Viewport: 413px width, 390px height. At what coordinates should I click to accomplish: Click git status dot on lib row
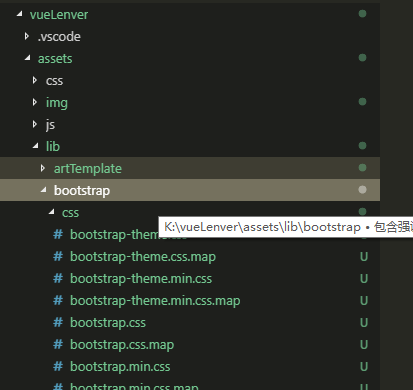coord(362,146)
